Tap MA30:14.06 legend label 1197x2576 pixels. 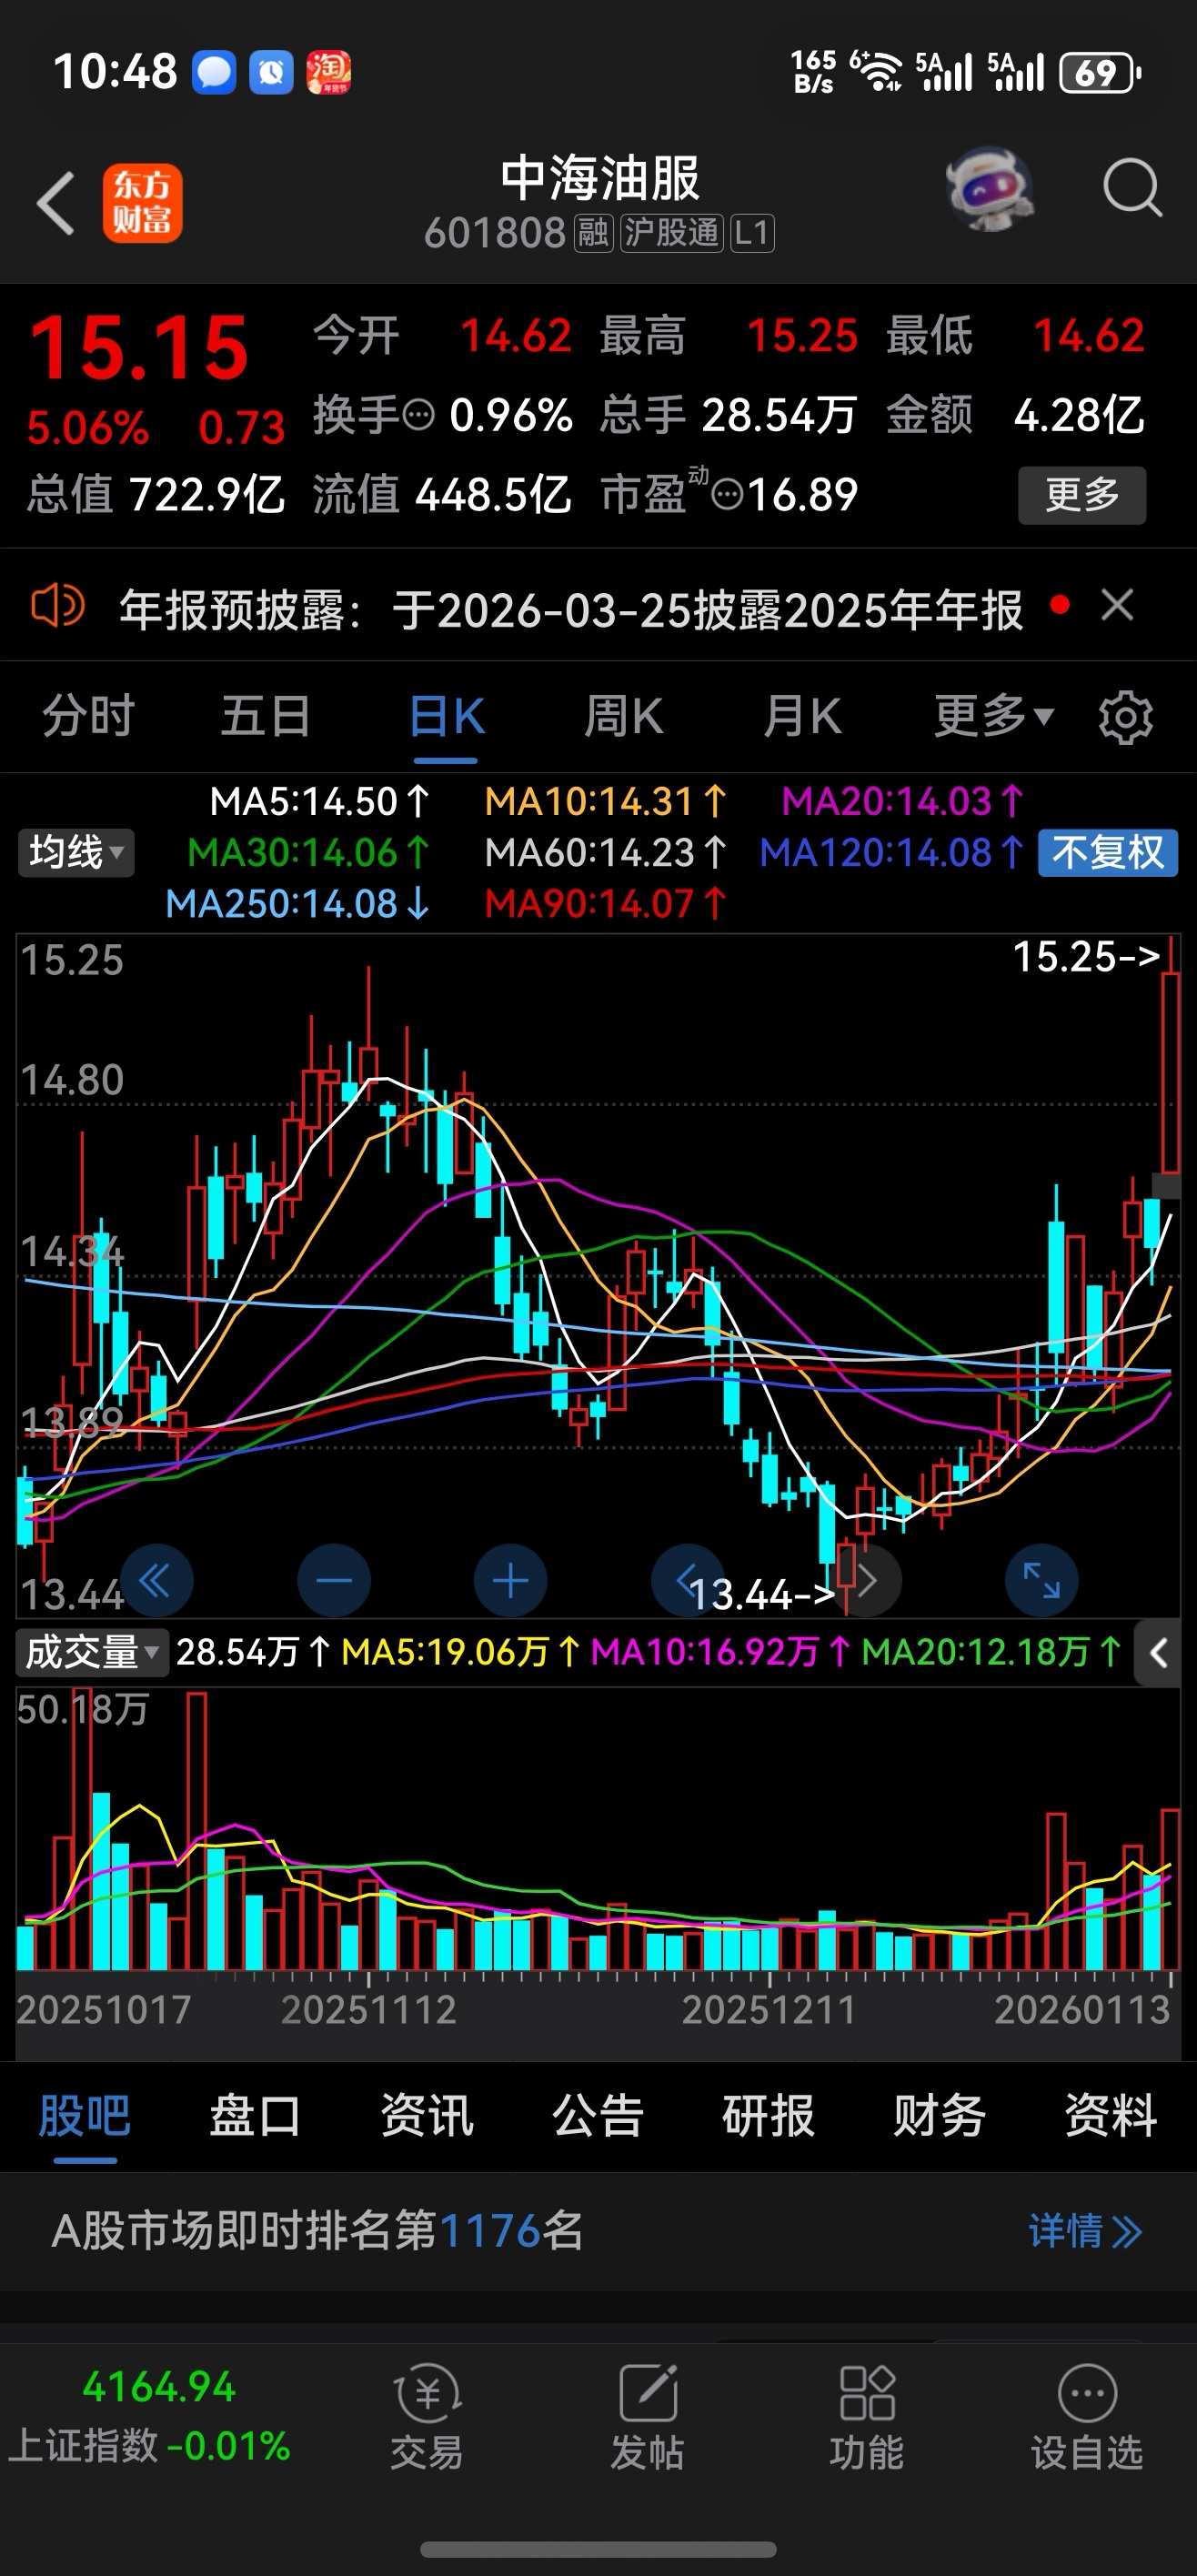[x=309, y=853]
